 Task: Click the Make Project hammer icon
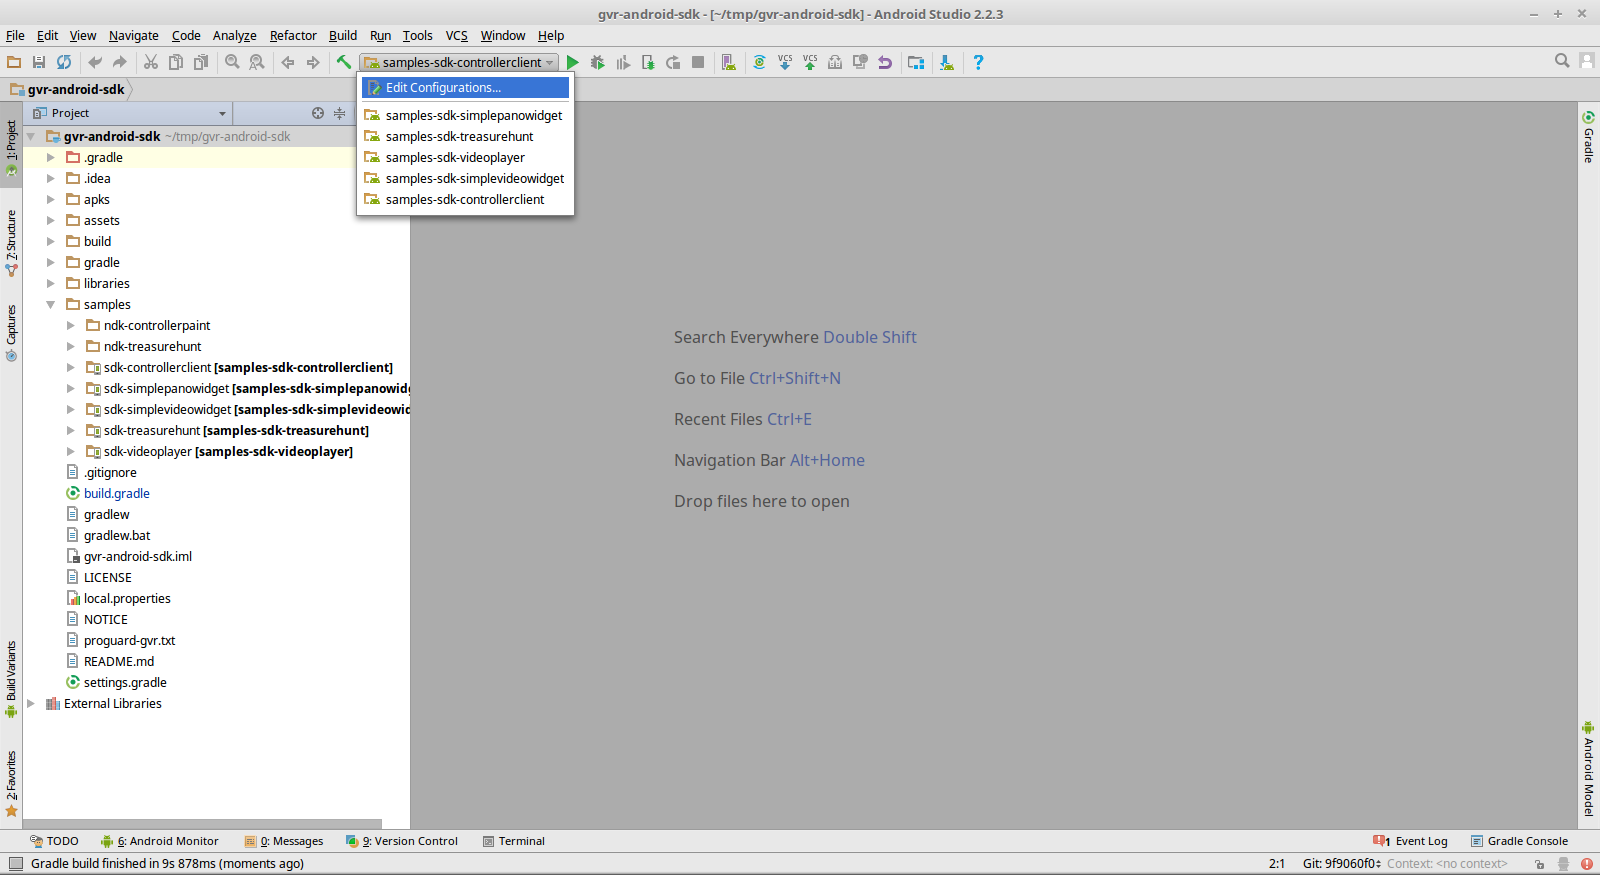pos(344,62)
